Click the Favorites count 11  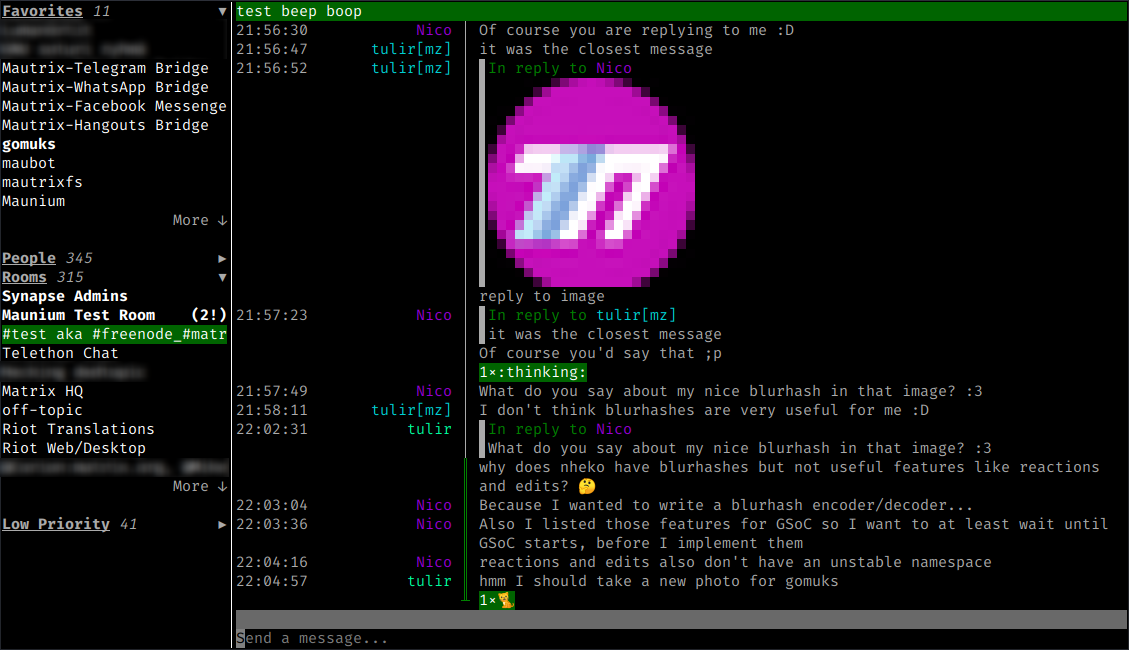point(102,12)
